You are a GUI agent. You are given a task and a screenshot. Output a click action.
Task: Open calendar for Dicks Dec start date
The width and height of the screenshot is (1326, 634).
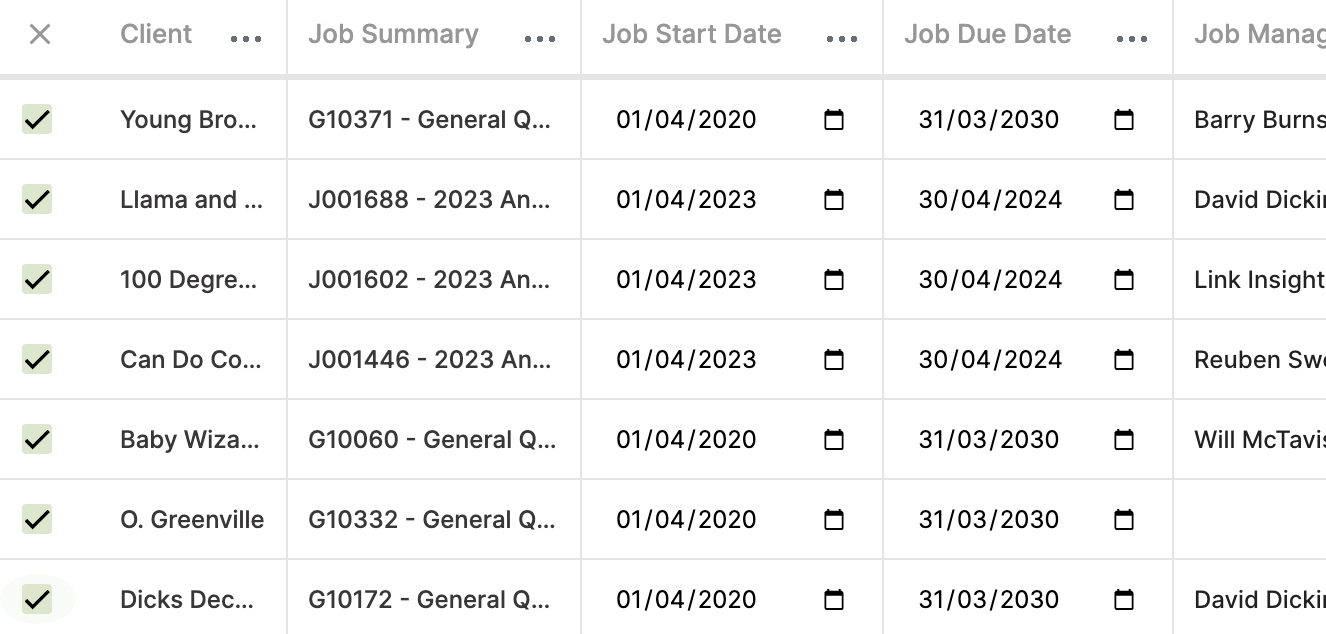click(x=834, y=600)
